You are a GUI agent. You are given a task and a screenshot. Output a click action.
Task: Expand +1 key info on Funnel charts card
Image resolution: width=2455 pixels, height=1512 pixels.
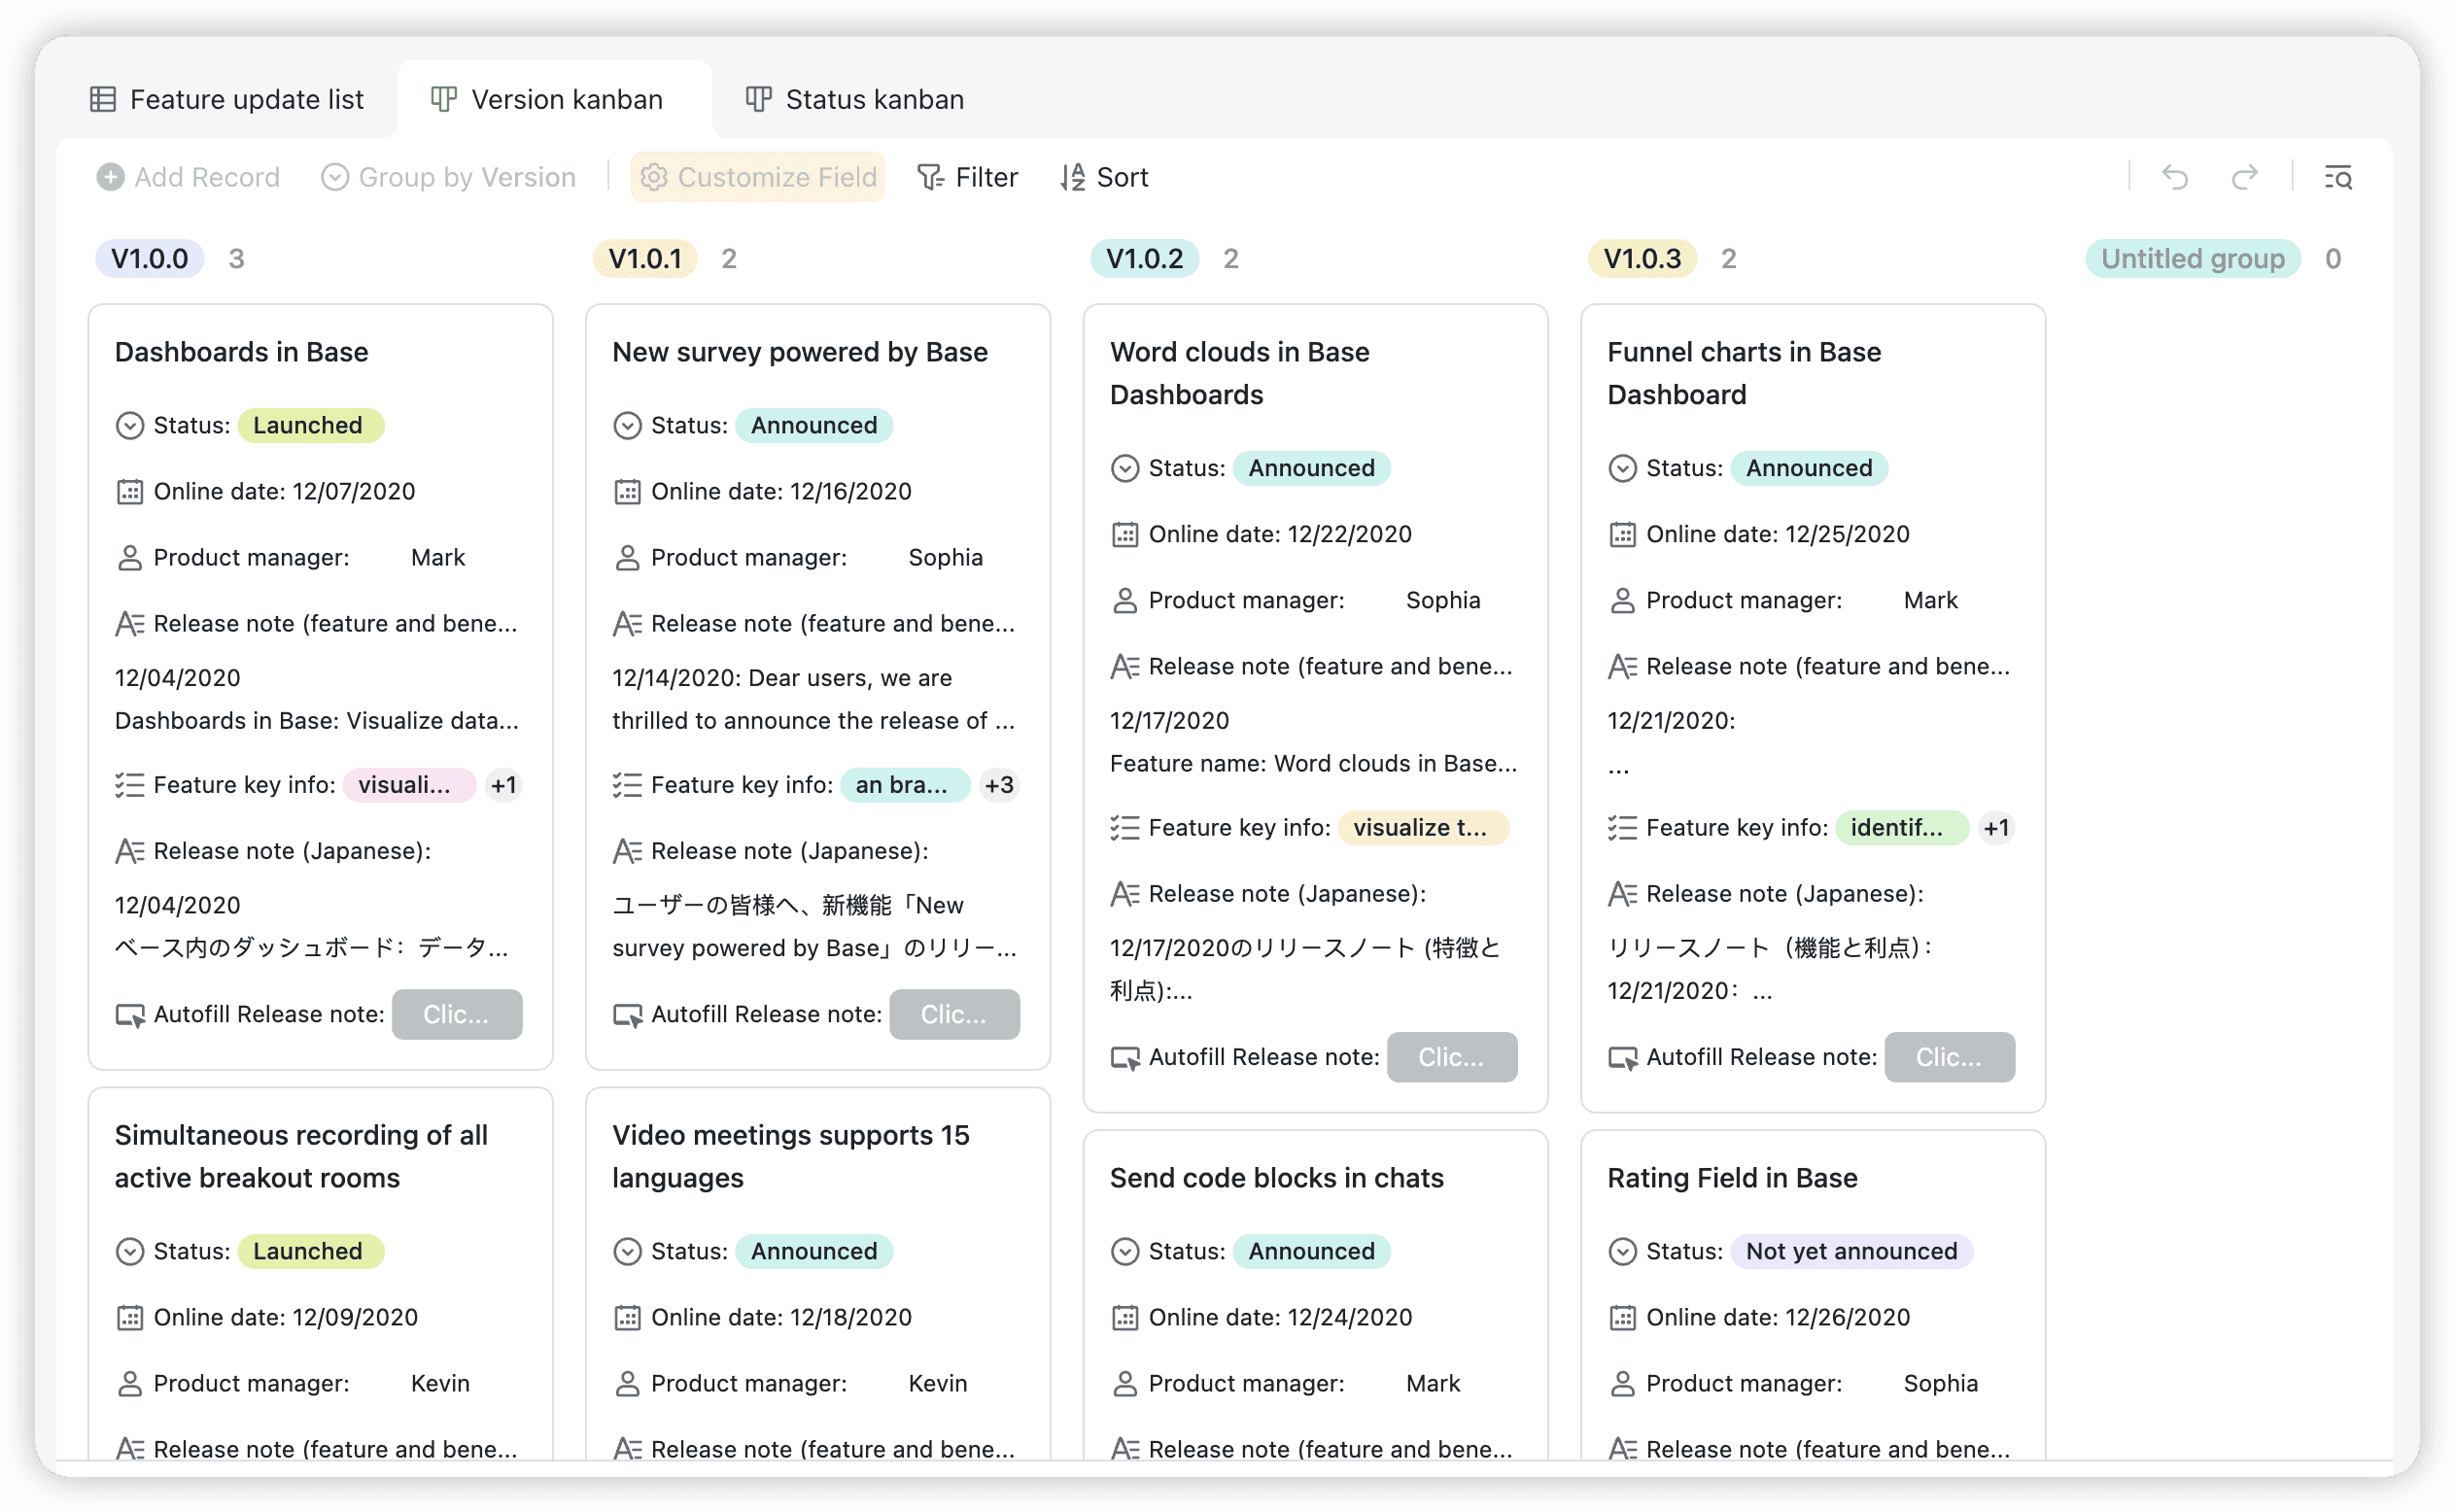[x=1995, y=828]
